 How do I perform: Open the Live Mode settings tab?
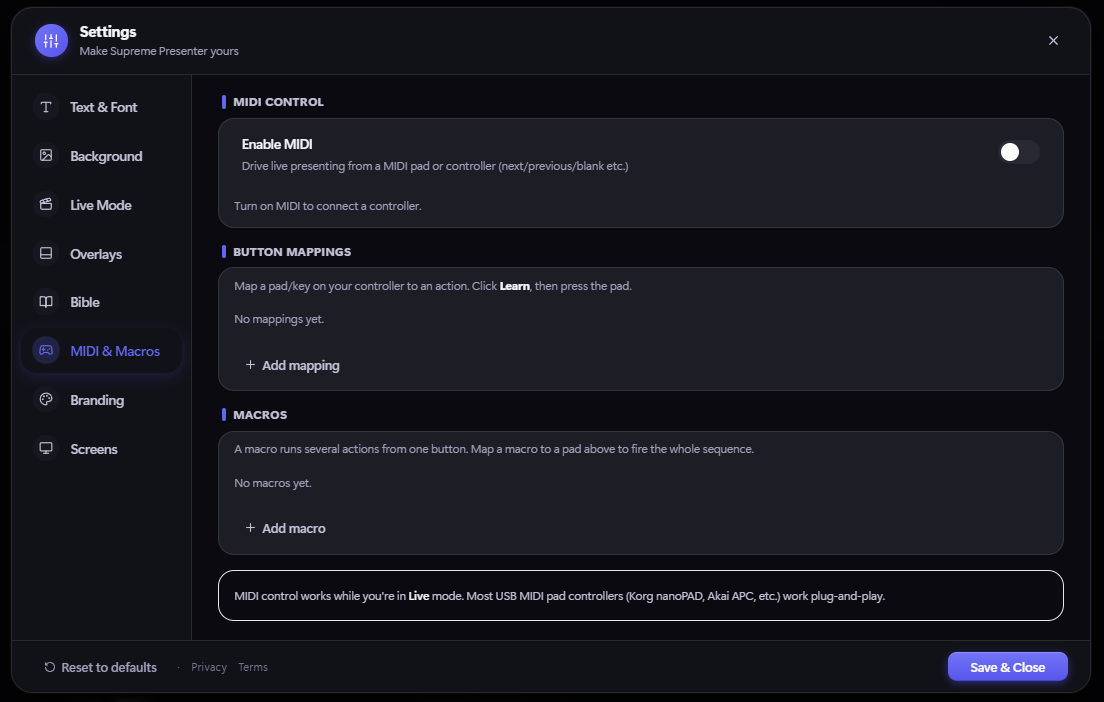point(101,205)
